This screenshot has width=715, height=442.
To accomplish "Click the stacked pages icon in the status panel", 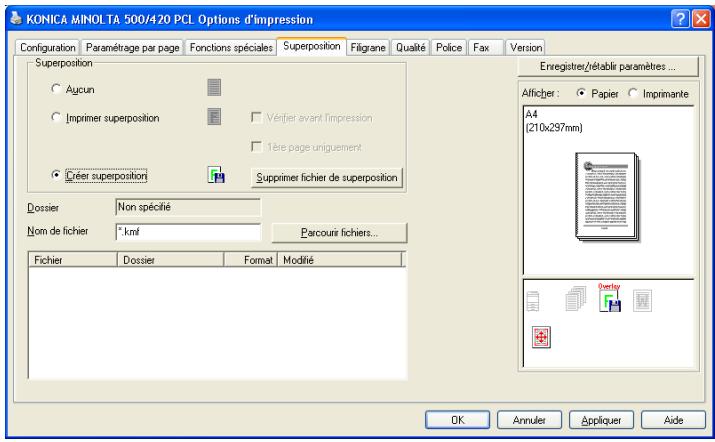I will (575, 299).
